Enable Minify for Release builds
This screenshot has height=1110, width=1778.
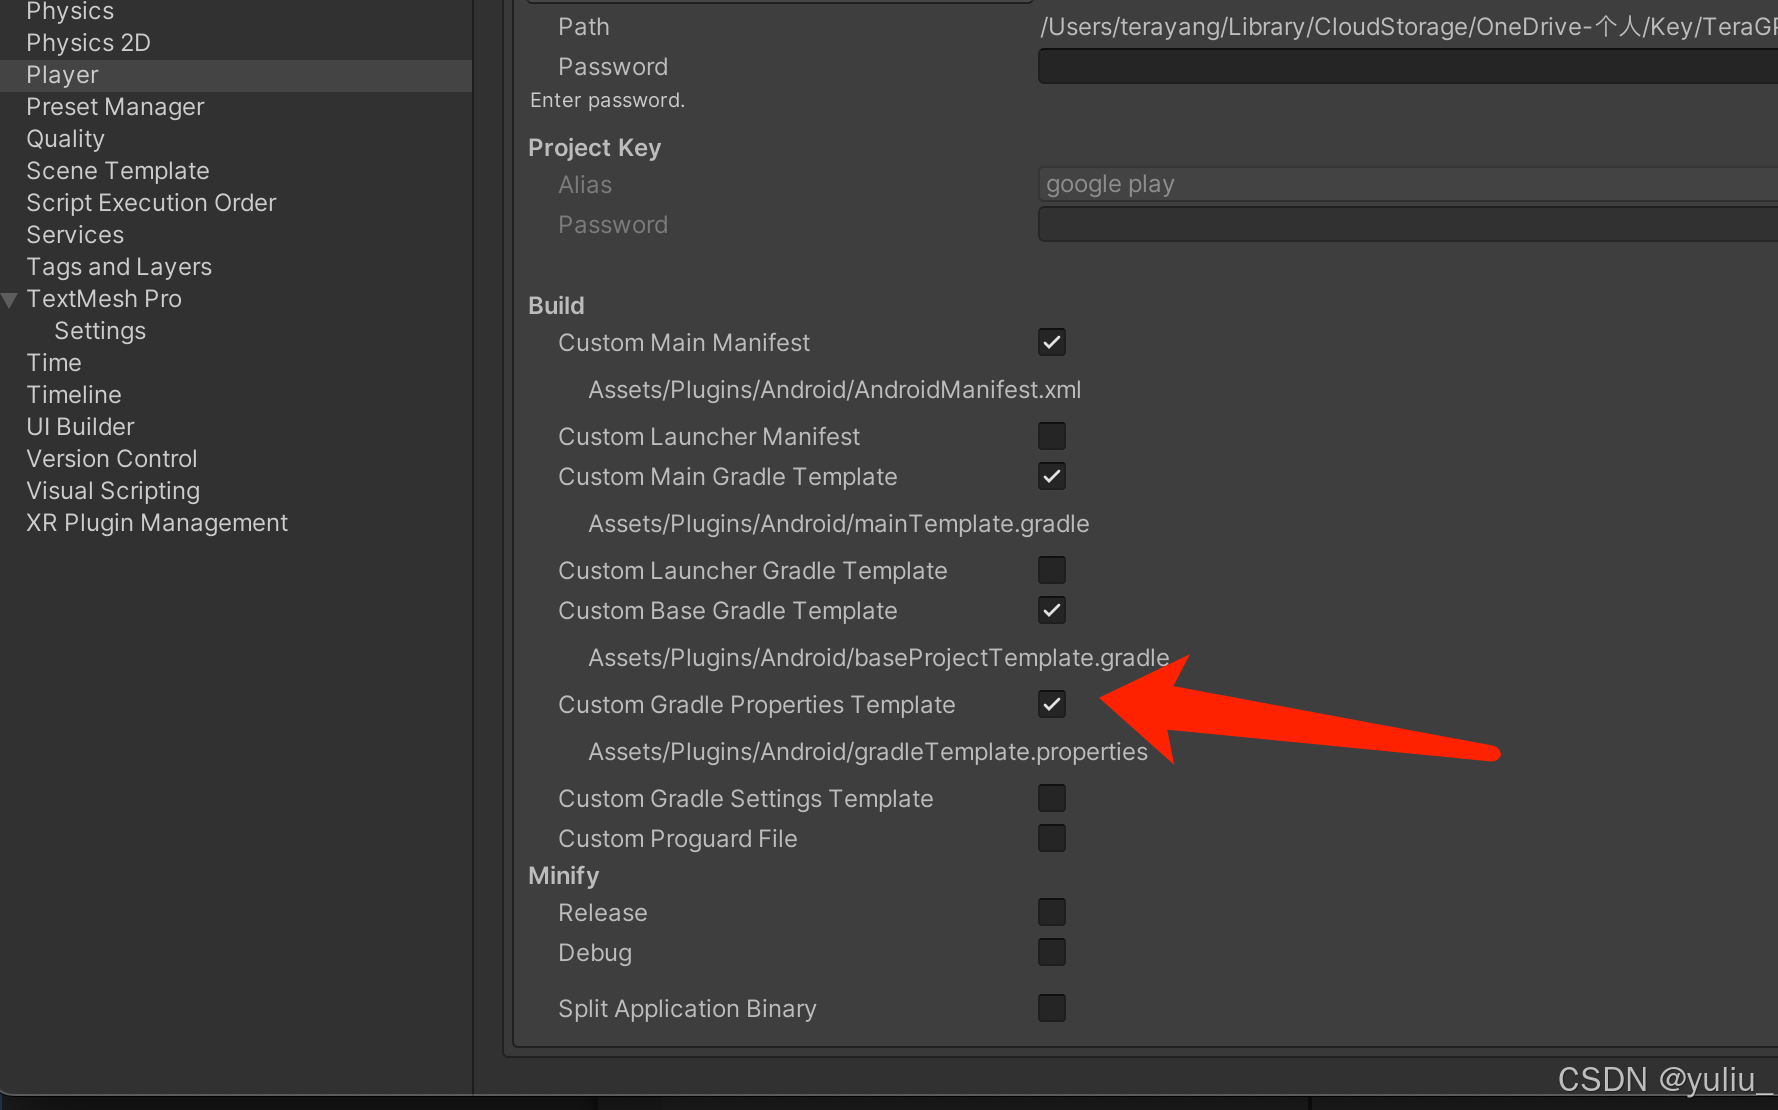pyautogui.click(x=1051, y=911)
